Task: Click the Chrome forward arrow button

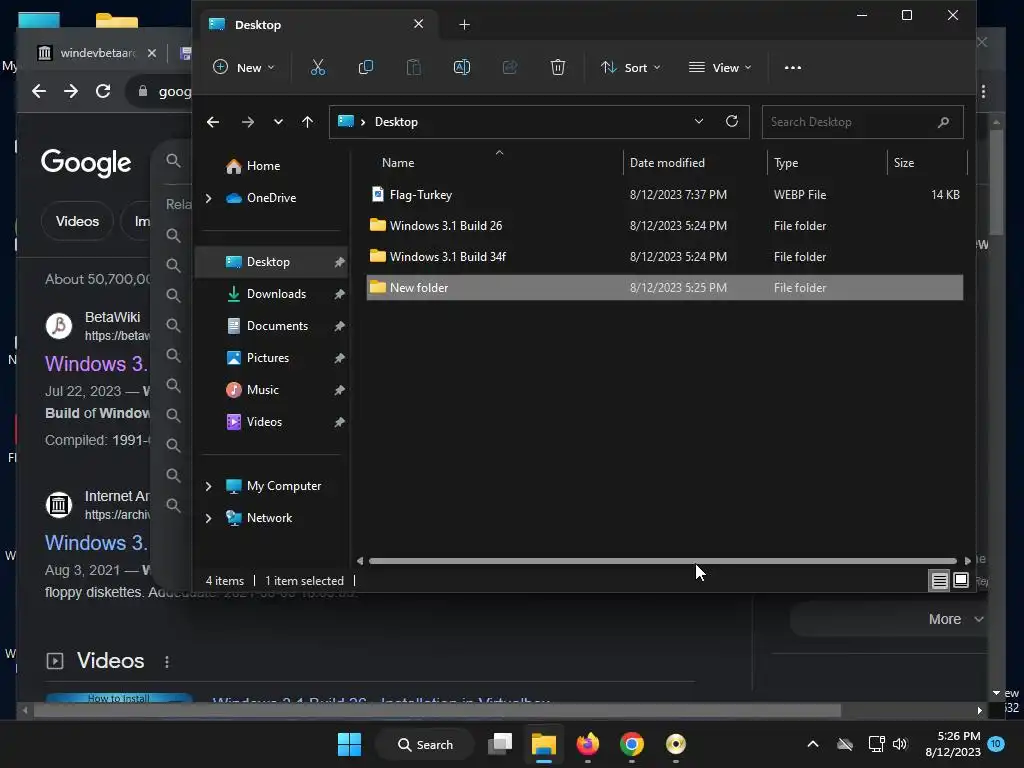Action: point(71,91)
